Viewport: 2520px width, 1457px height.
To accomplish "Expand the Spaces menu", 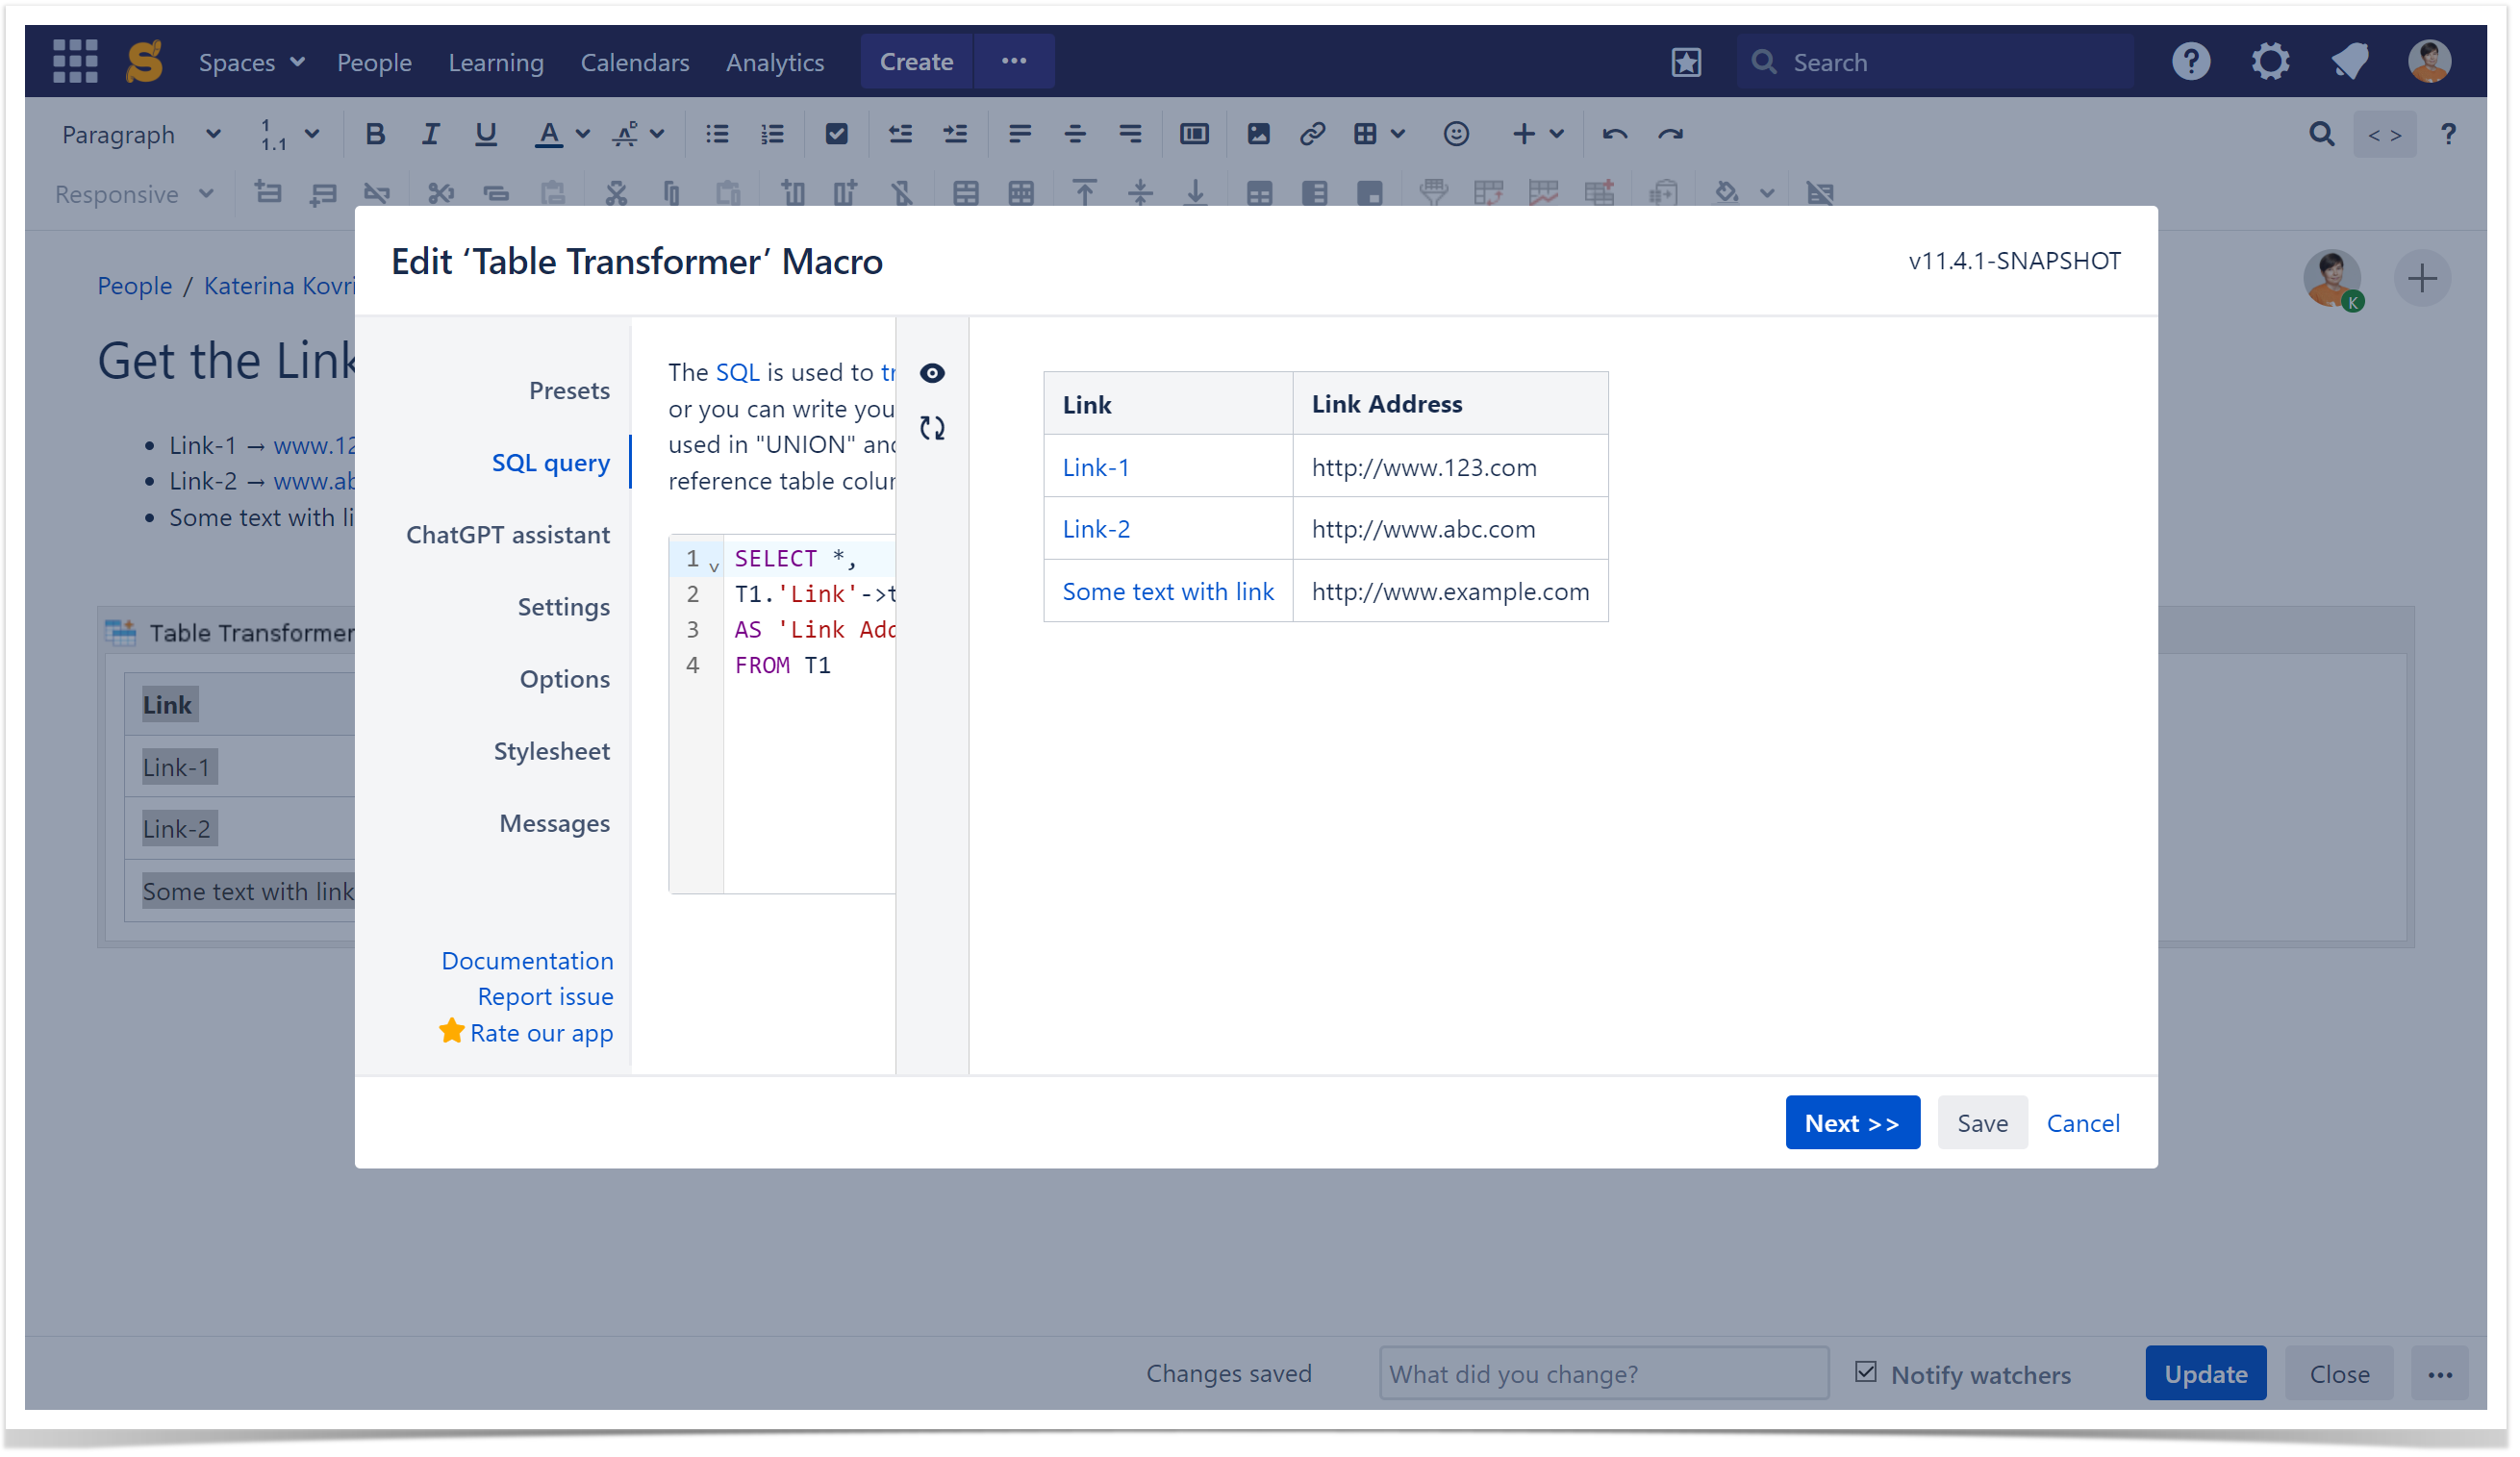I will point(251,62).
